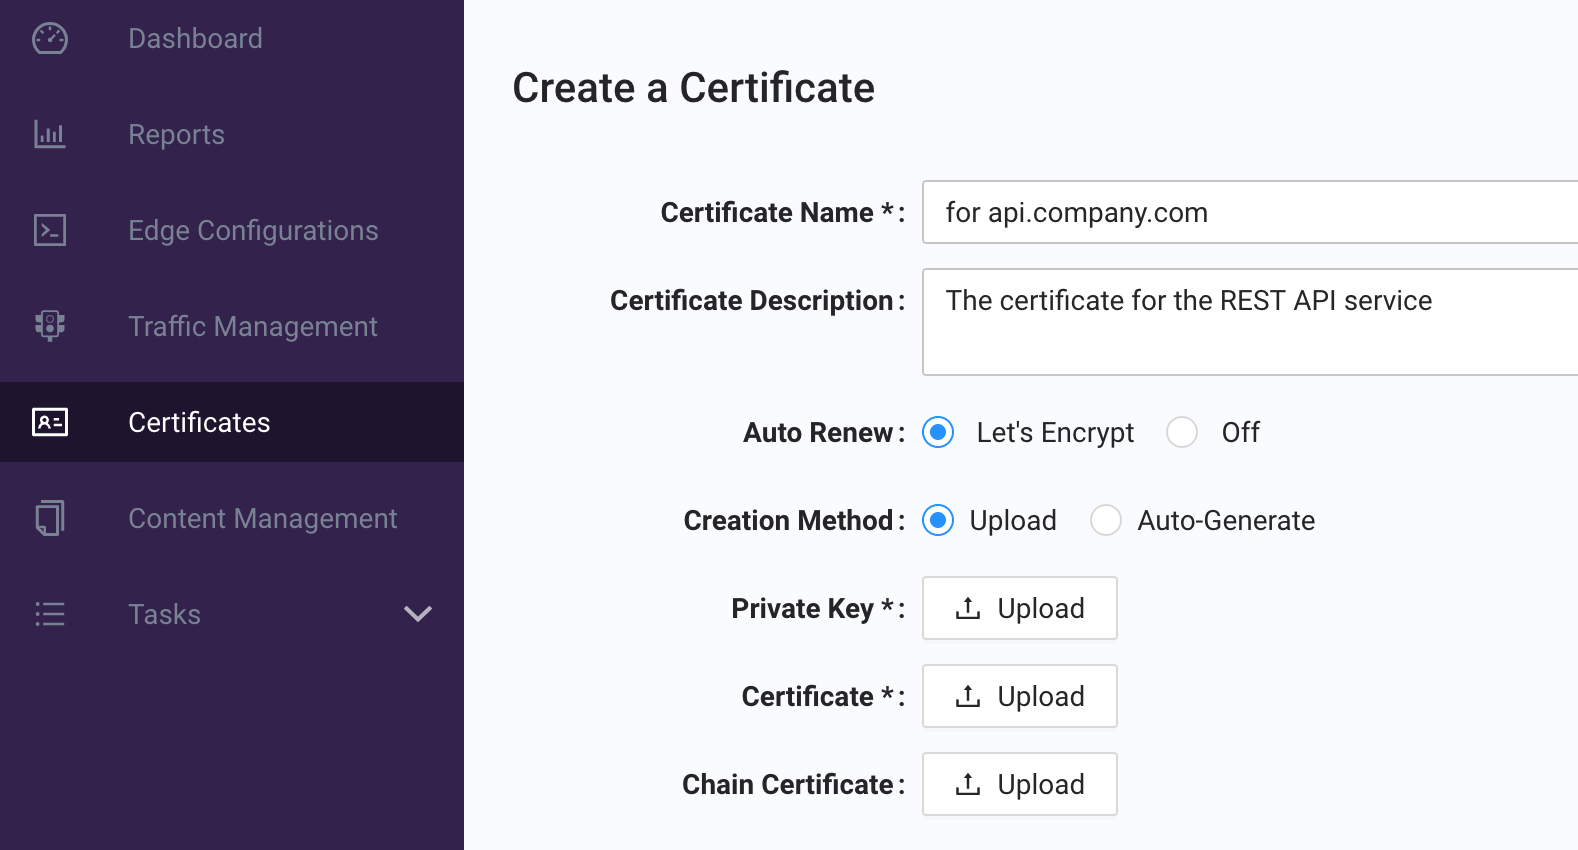This screenshot has width=1578, height=850.
Task: Click the Edge Configurations terminal icon
Action: pos(50,230)
